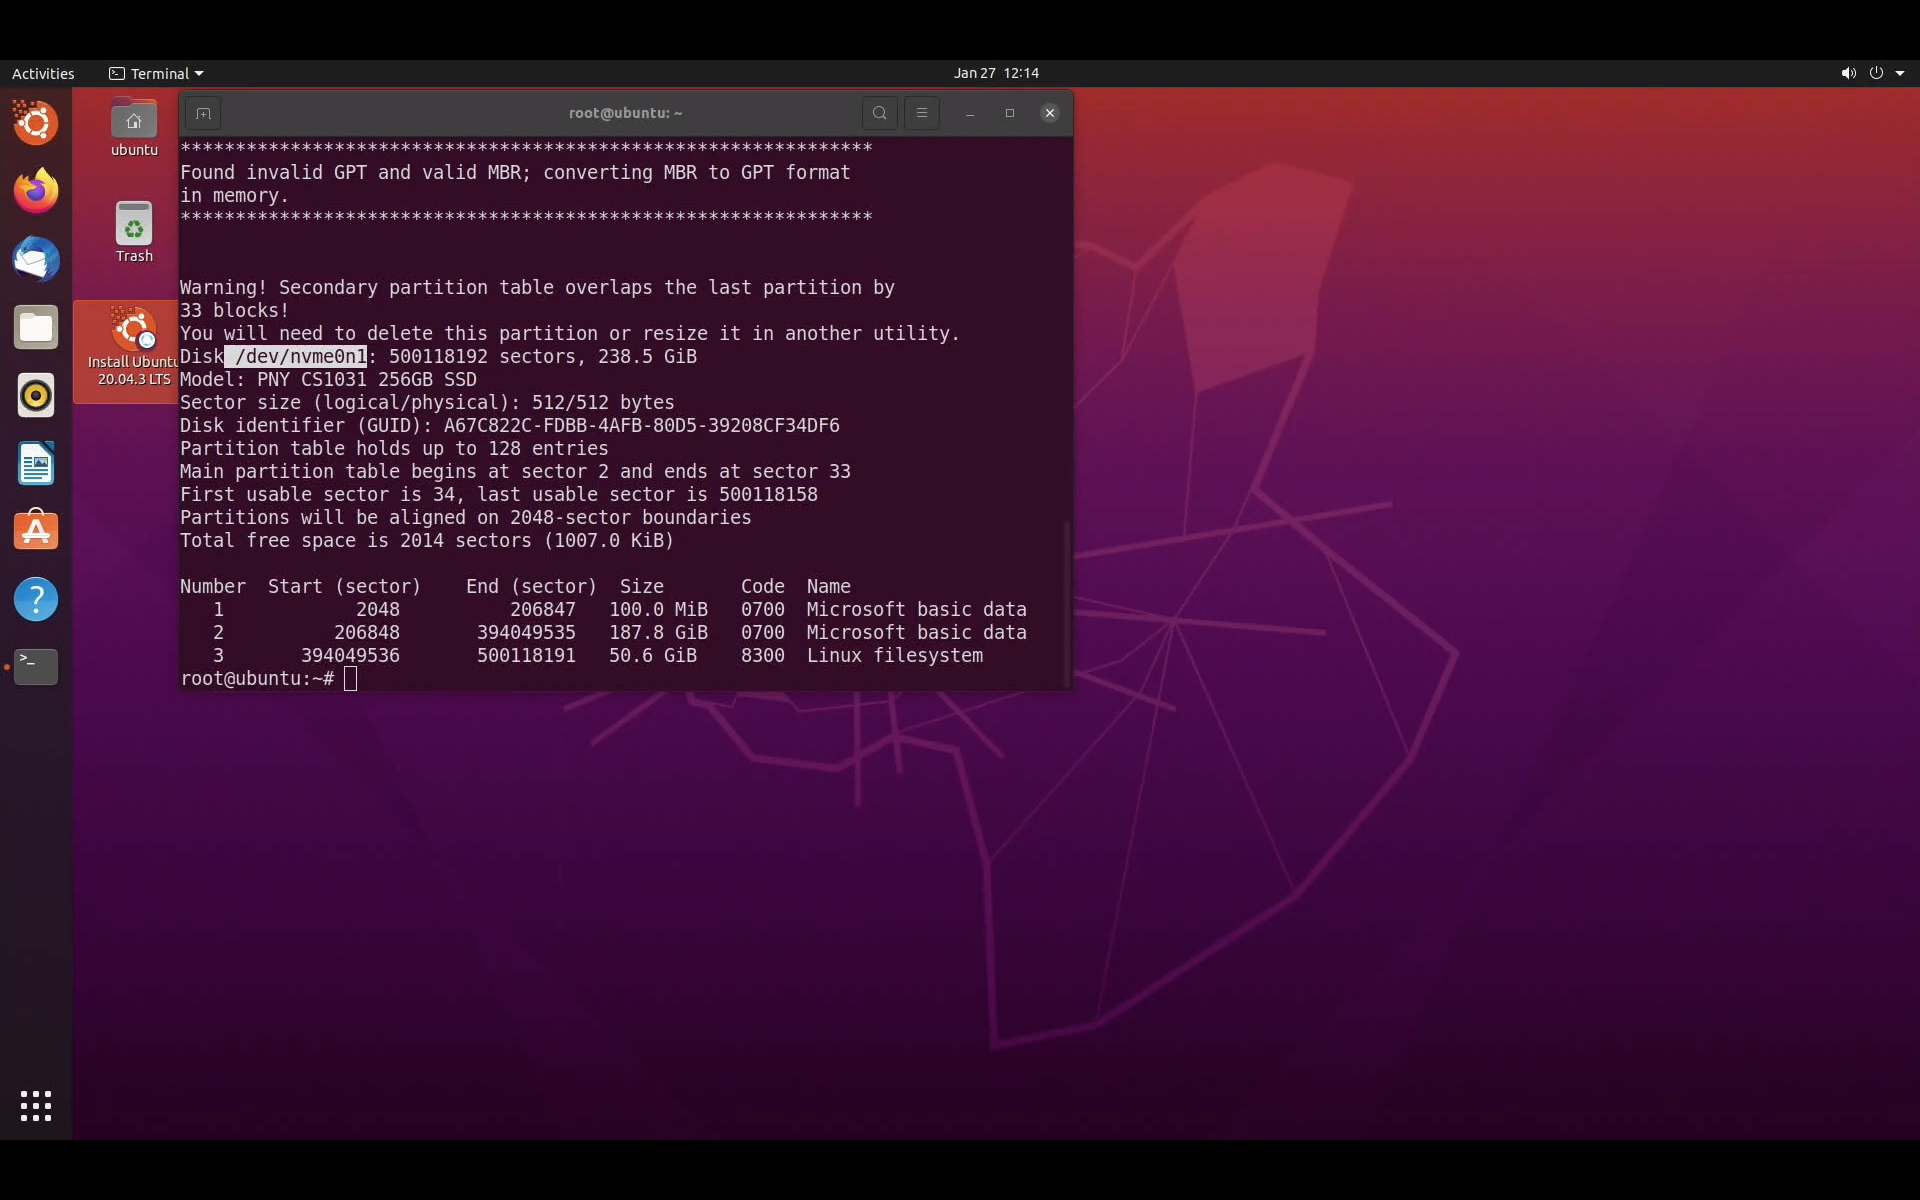Open Activities overview

(x=43, y=73)
